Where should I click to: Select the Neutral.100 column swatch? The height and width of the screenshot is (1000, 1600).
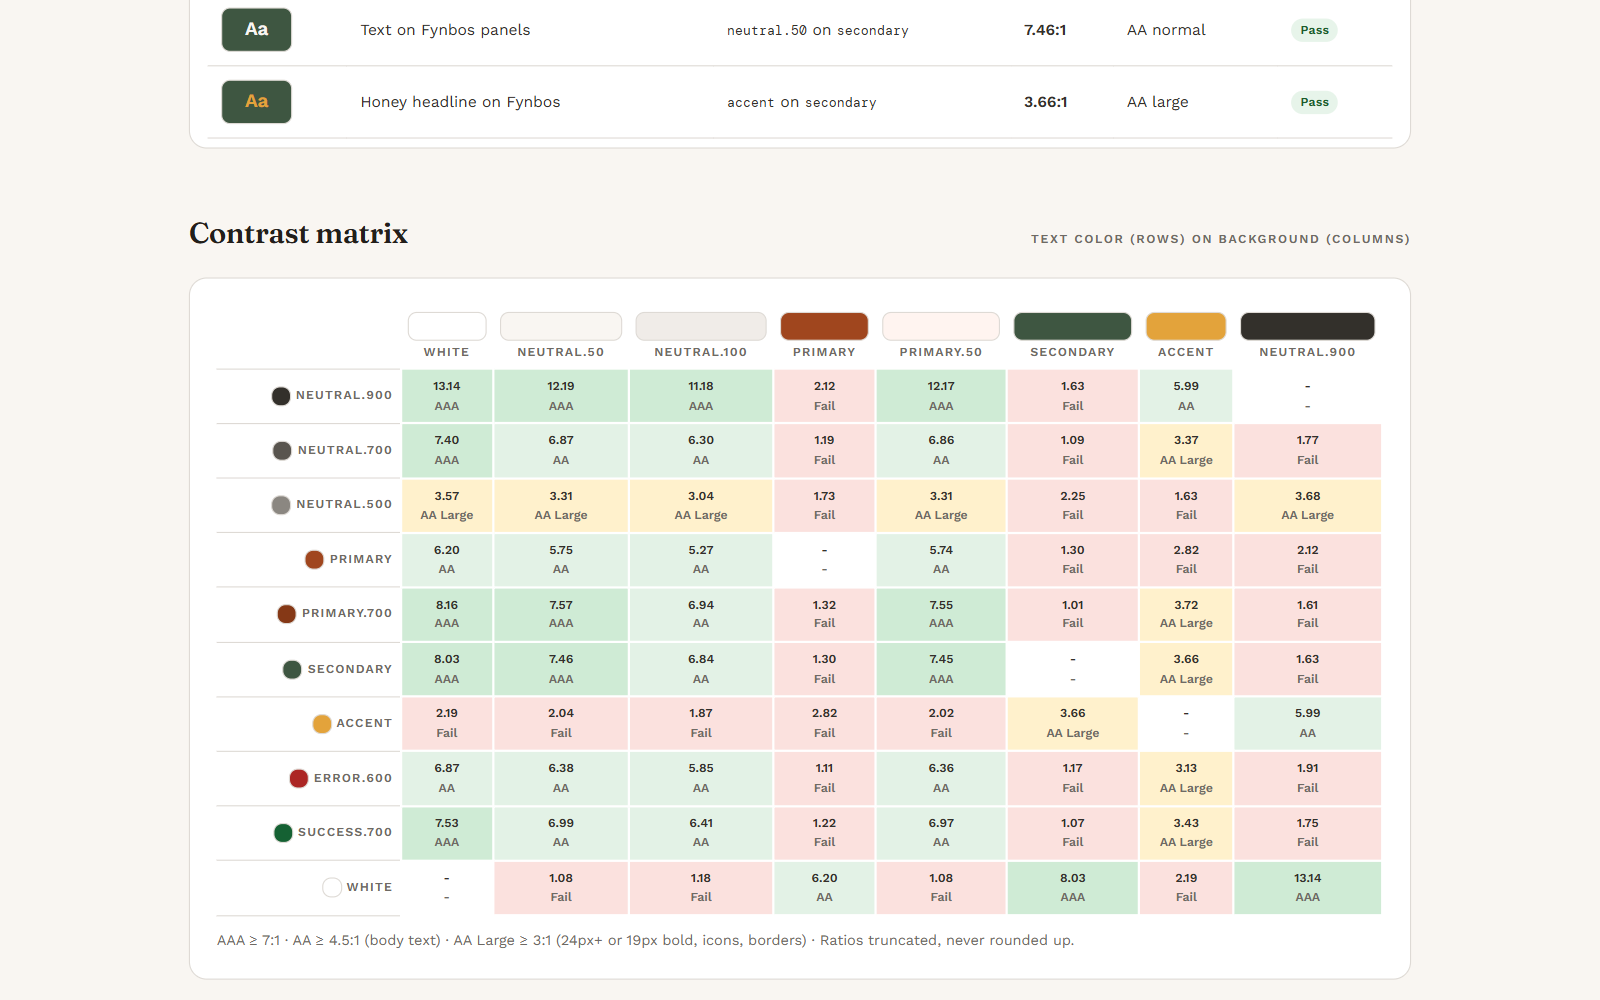click(x=701, y=326)
